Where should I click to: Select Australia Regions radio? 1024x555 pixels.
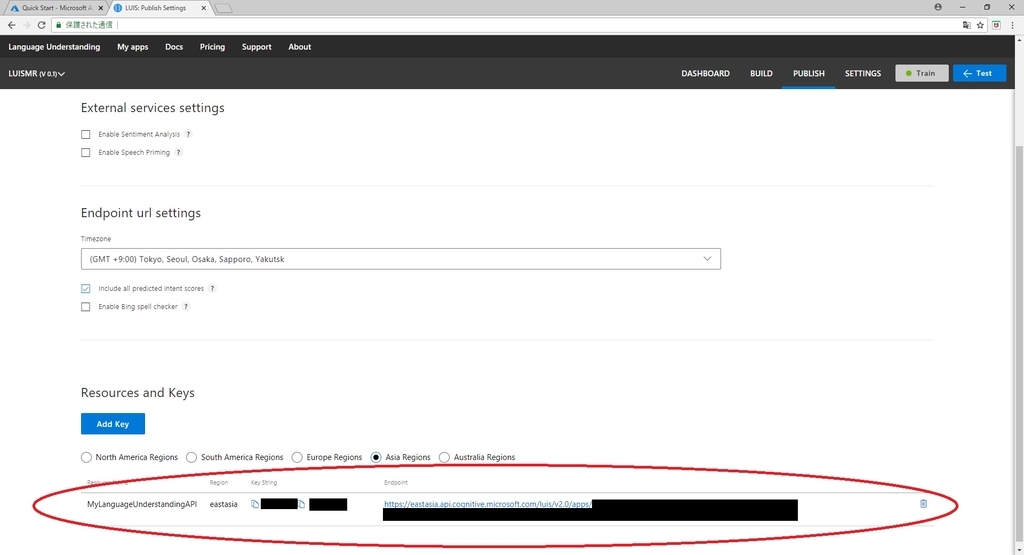click(445, 458)
